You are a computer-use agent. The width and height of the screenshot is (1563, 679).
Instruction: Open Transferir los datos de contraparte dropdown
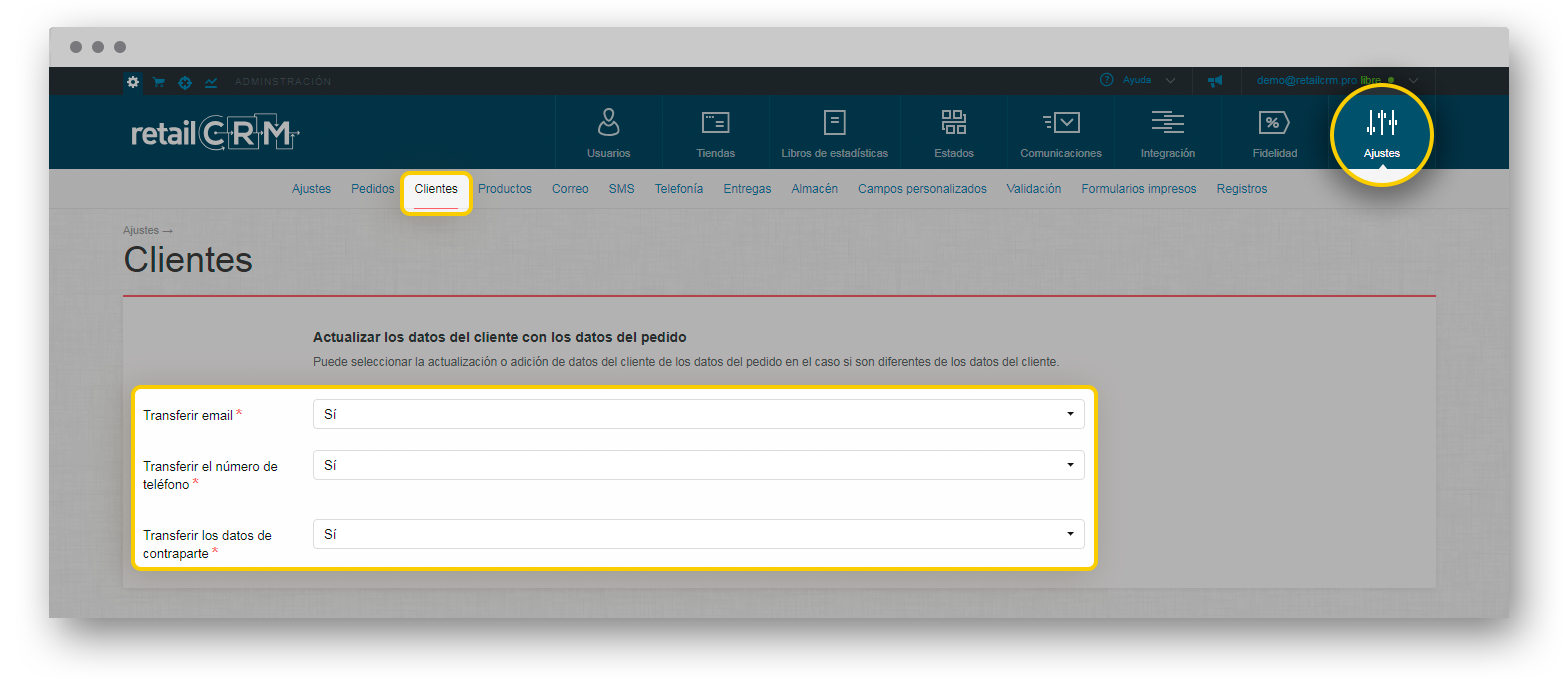(x=698, y=534)
